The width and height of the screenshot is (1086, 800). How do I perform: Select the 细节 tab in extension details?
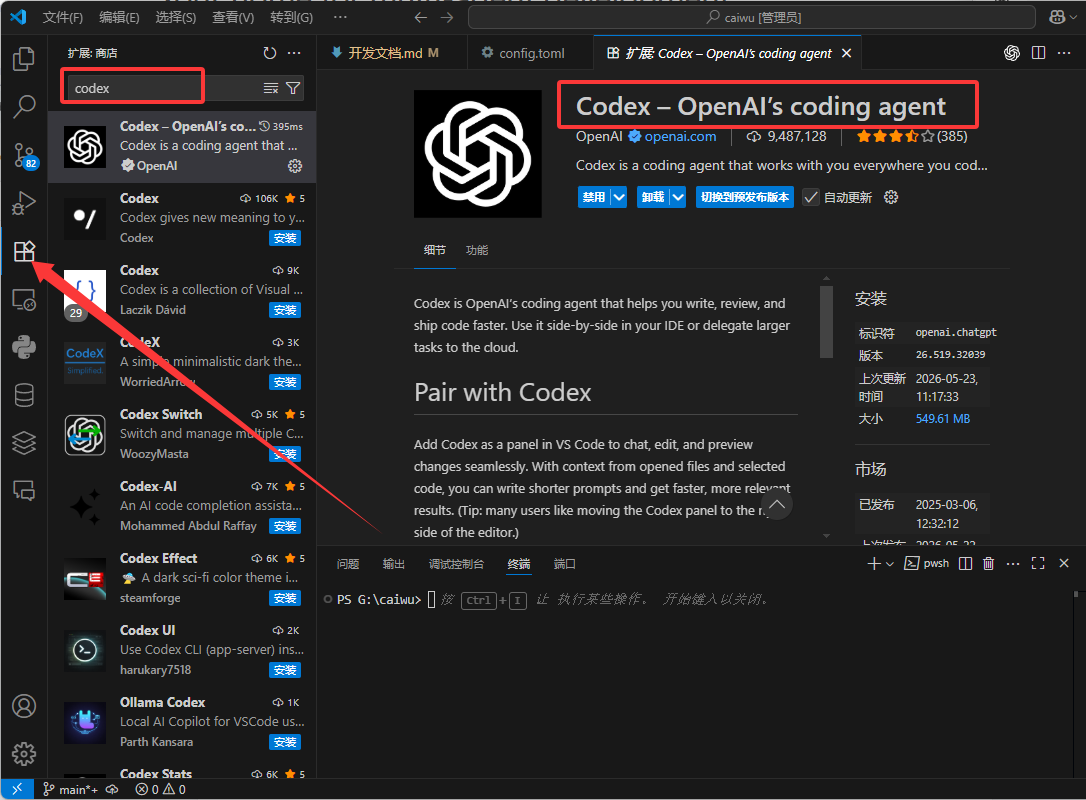pos(435,250)
